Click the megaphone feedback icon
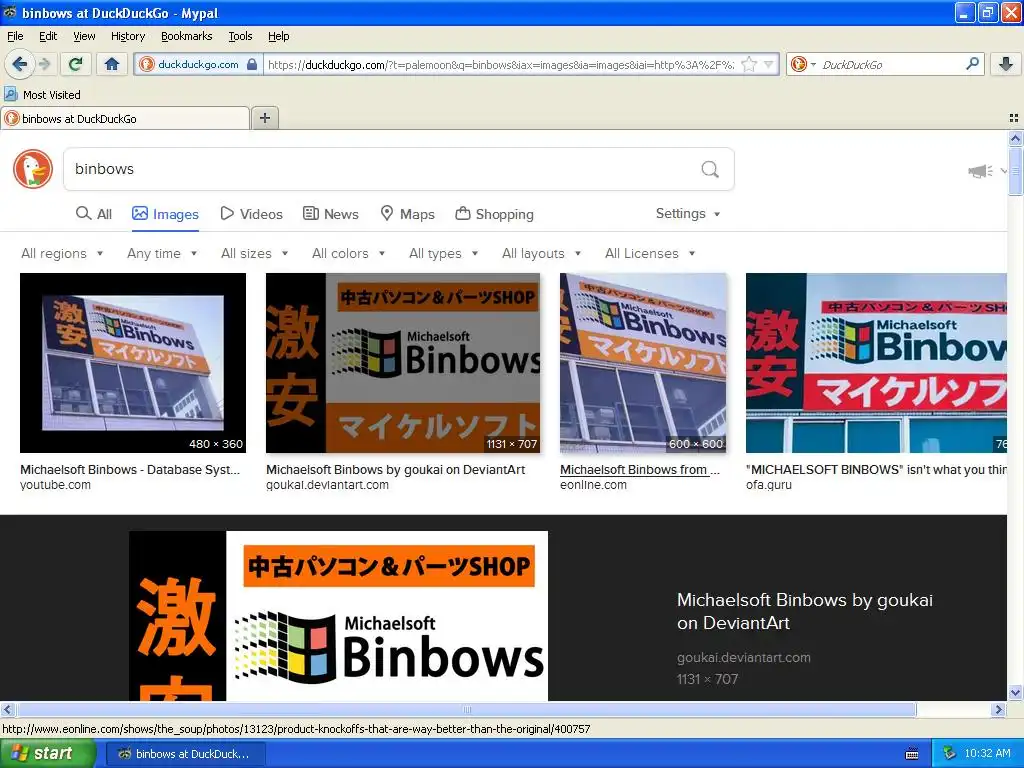The width and height of the screenshot is (1024, 768). click(980, 171)
